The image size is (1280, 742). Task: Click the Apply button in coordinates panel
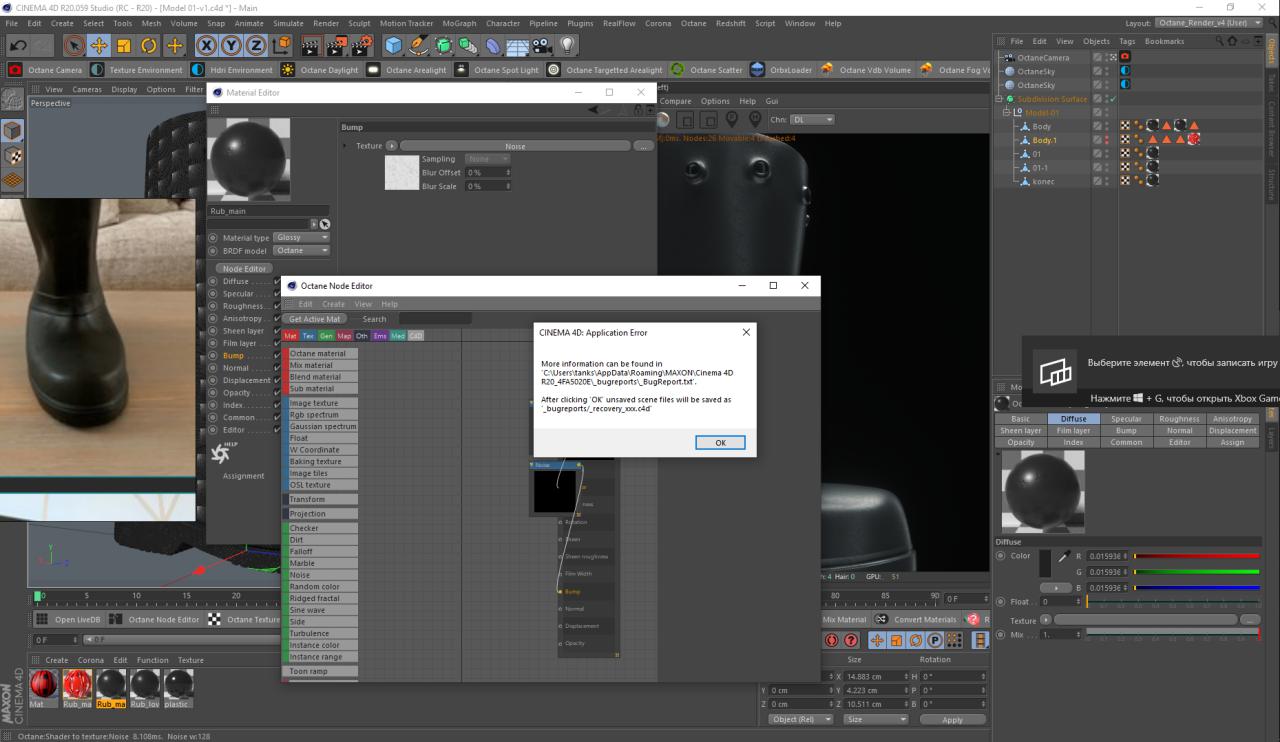tap(952, 719)
